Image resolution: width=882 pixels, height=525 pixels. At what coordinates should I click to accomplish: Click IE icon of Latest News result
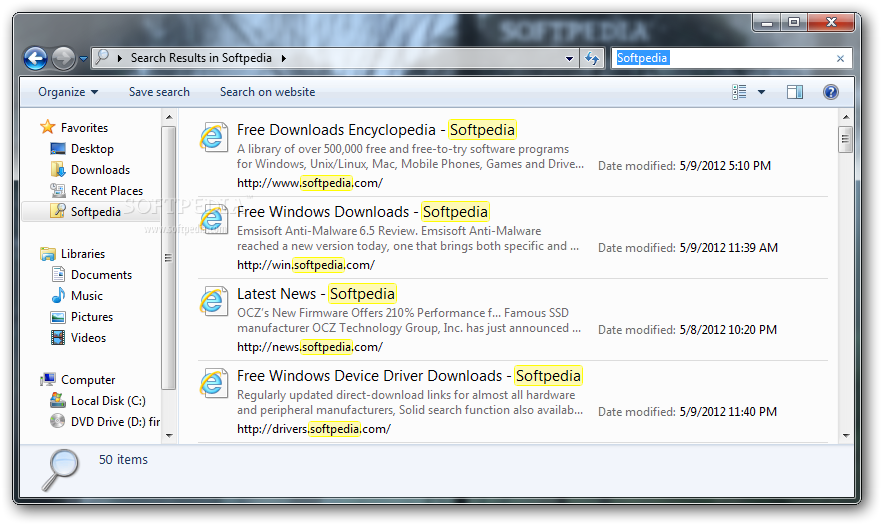(214, 301)
